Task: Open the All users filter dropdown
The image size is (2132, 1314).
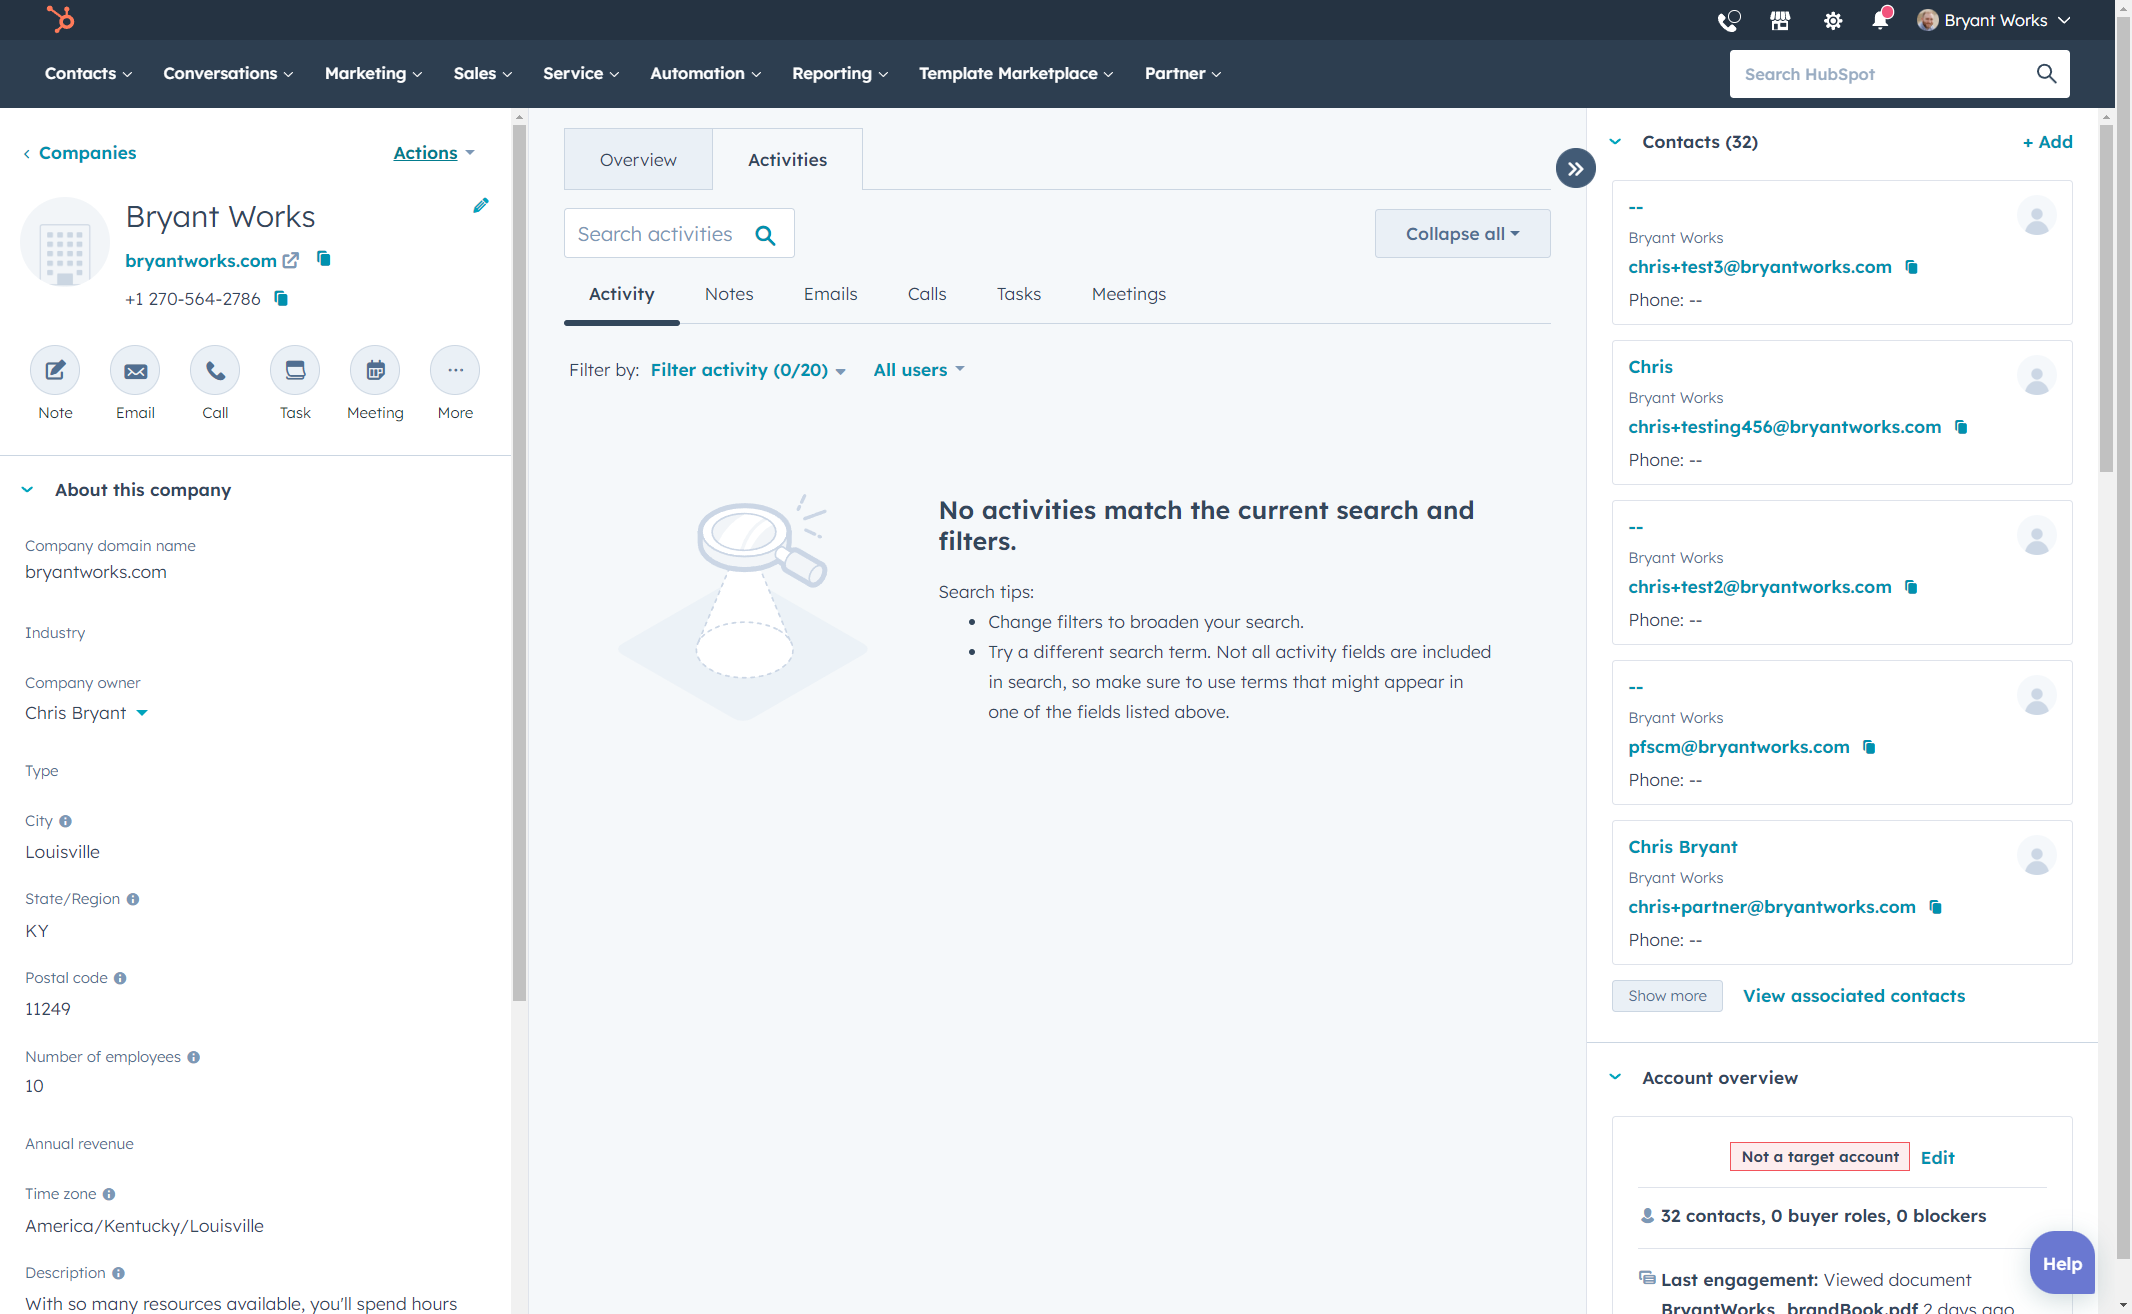Action: (917, 369)
